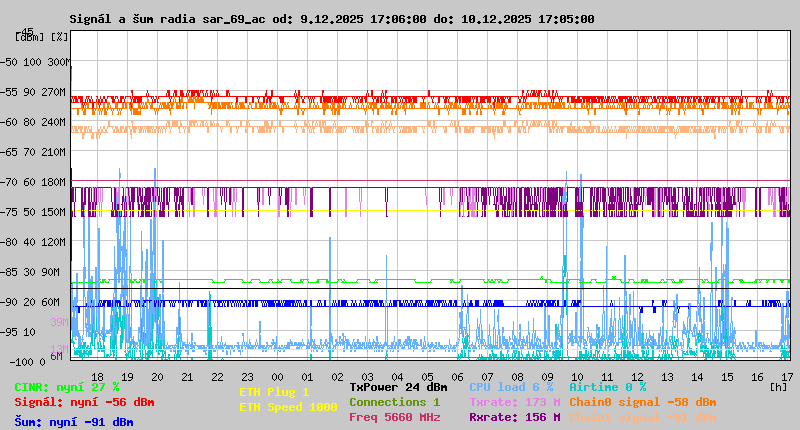Click the "00" midnight label on the time axis
800x430 pixels.
[277, 377]
